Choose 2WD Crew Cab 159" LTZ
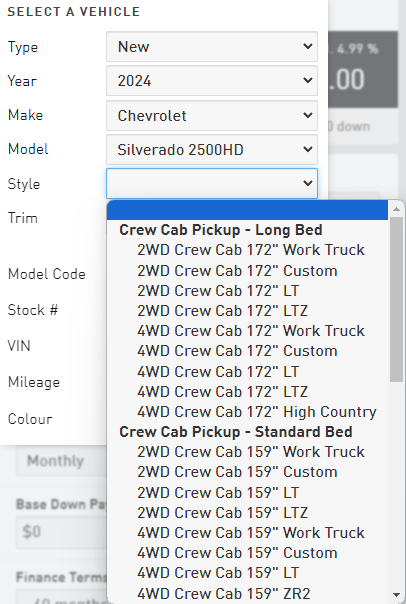The width and height of the screenshot is (406, 604). (x=247, y=513)
